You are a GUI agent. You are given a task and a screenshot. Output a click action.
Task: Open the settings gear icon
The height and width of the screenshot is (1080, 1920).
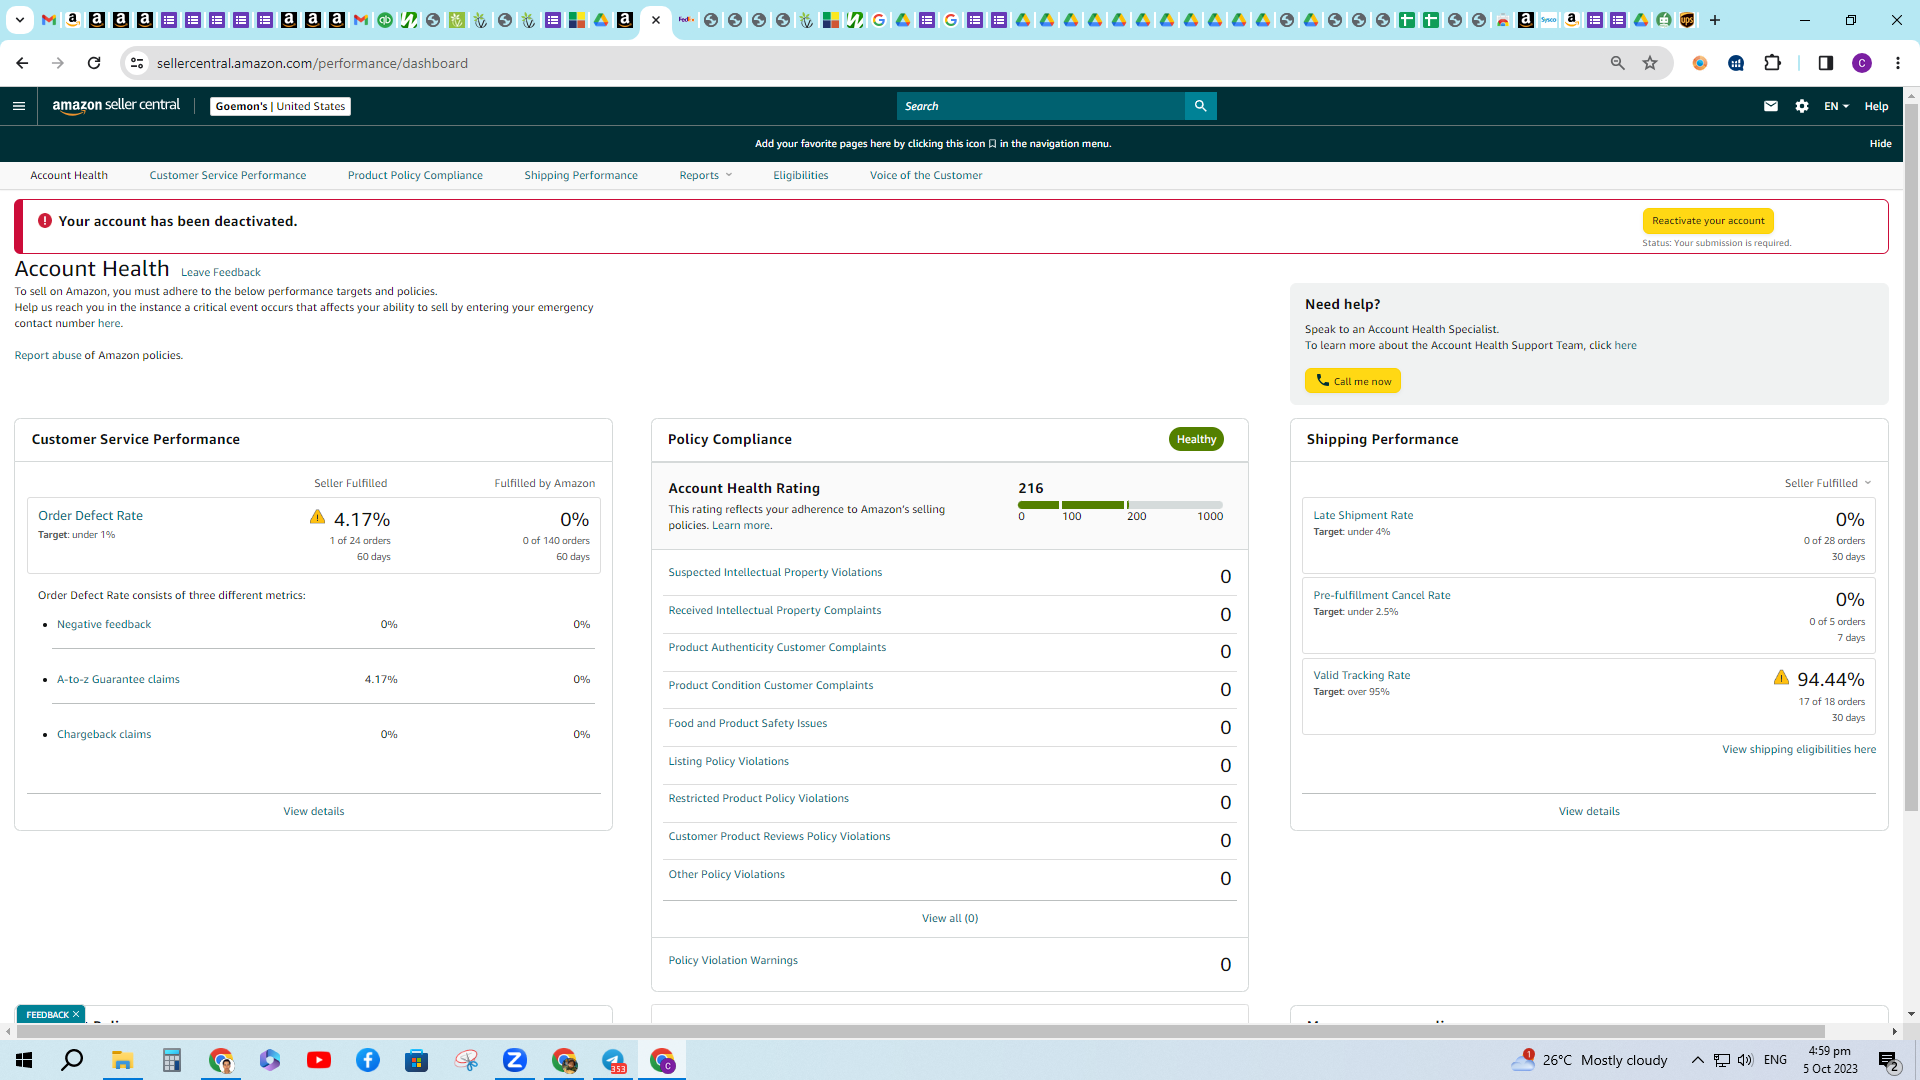tap(1802, 106)
